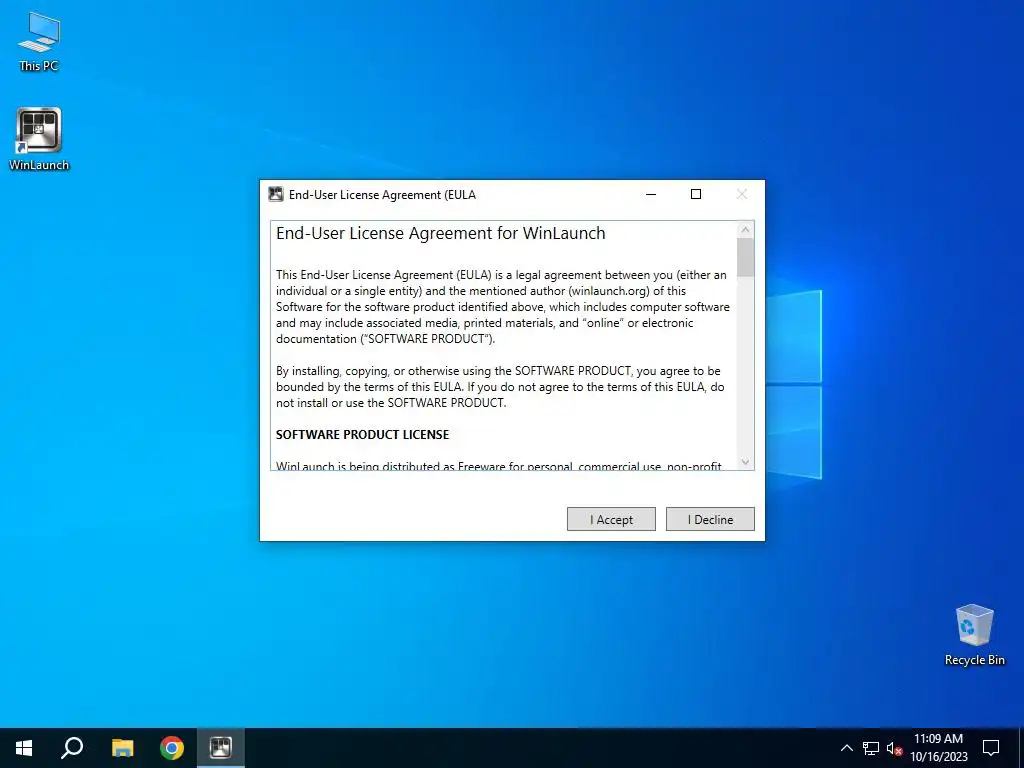Screen dimensions: 1024x768
Task: Click the SOFTWARE PRODUCT LICENSE heading
Action: coord(362,434)
